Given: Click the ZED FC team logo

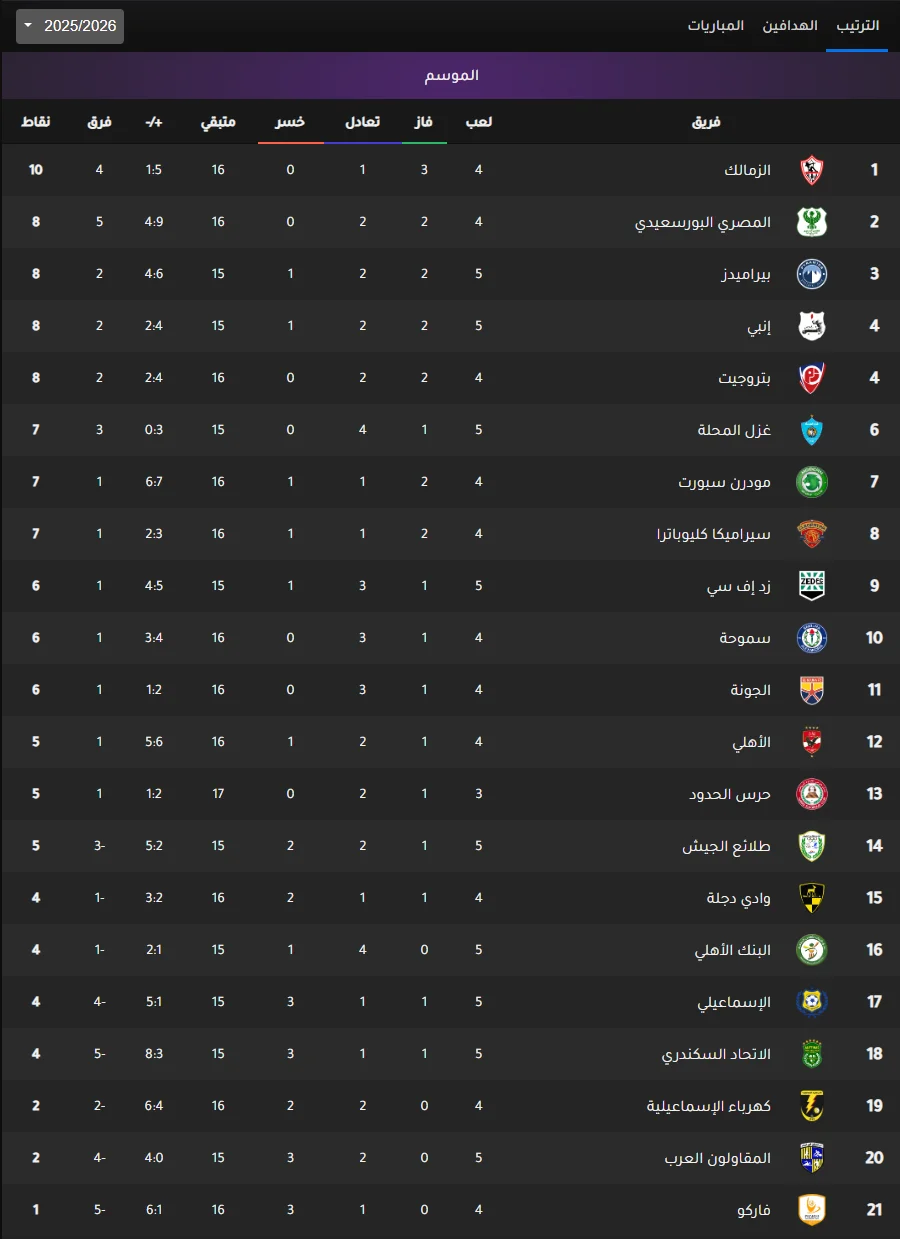Looking at the screenshot, I should coord(811,586).
